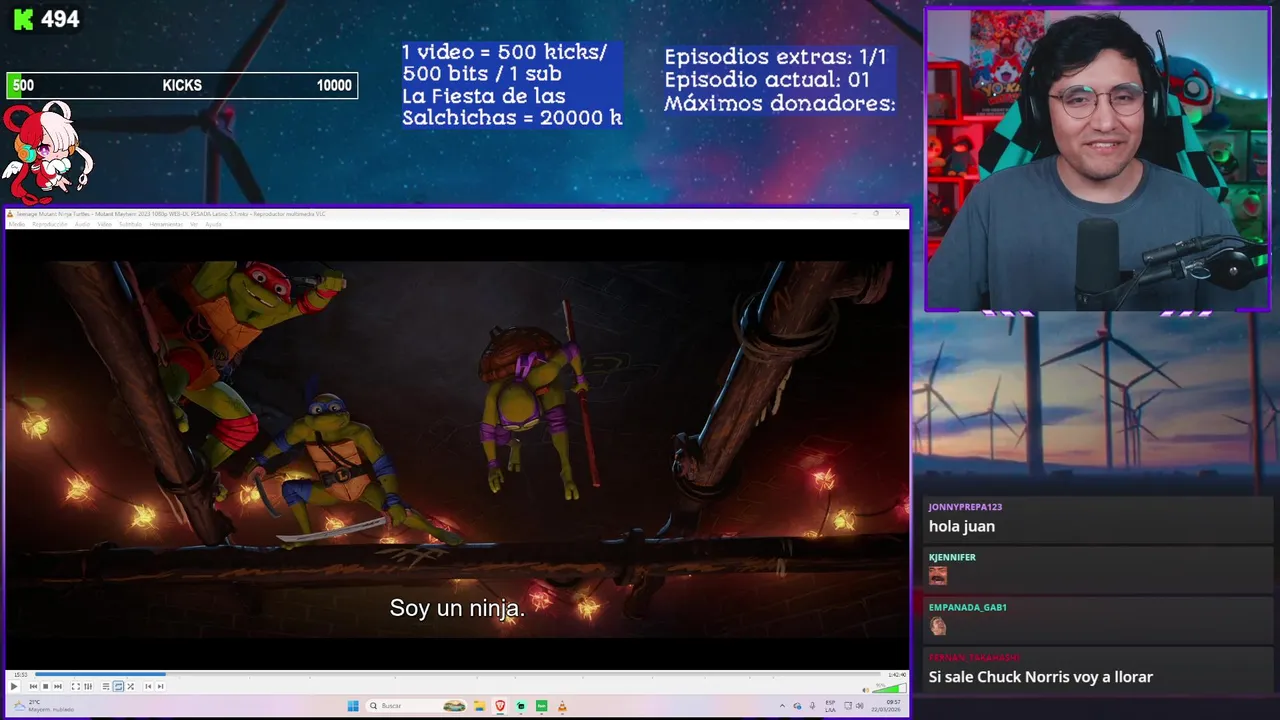The height and width of the screenshot is (720, 1280).
Task: Click KJENNIFER's chat emote
Action: pyautogui.click(x=937, y=576)
